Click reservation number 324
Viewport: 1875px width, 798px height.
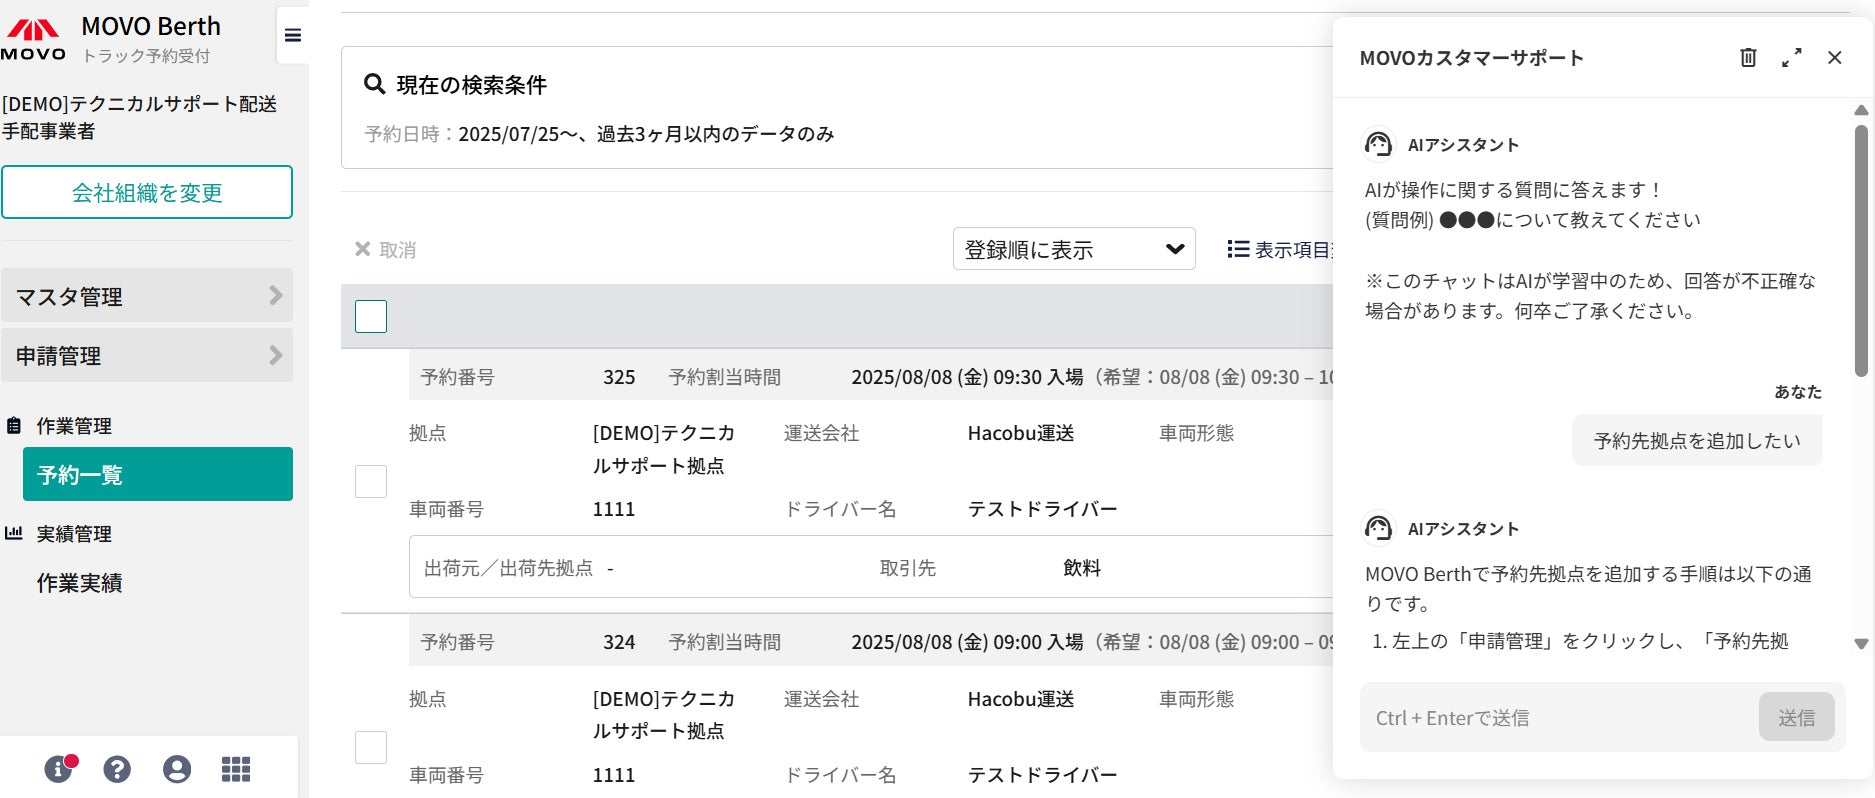pyautogui.click(x=619, y=642)
